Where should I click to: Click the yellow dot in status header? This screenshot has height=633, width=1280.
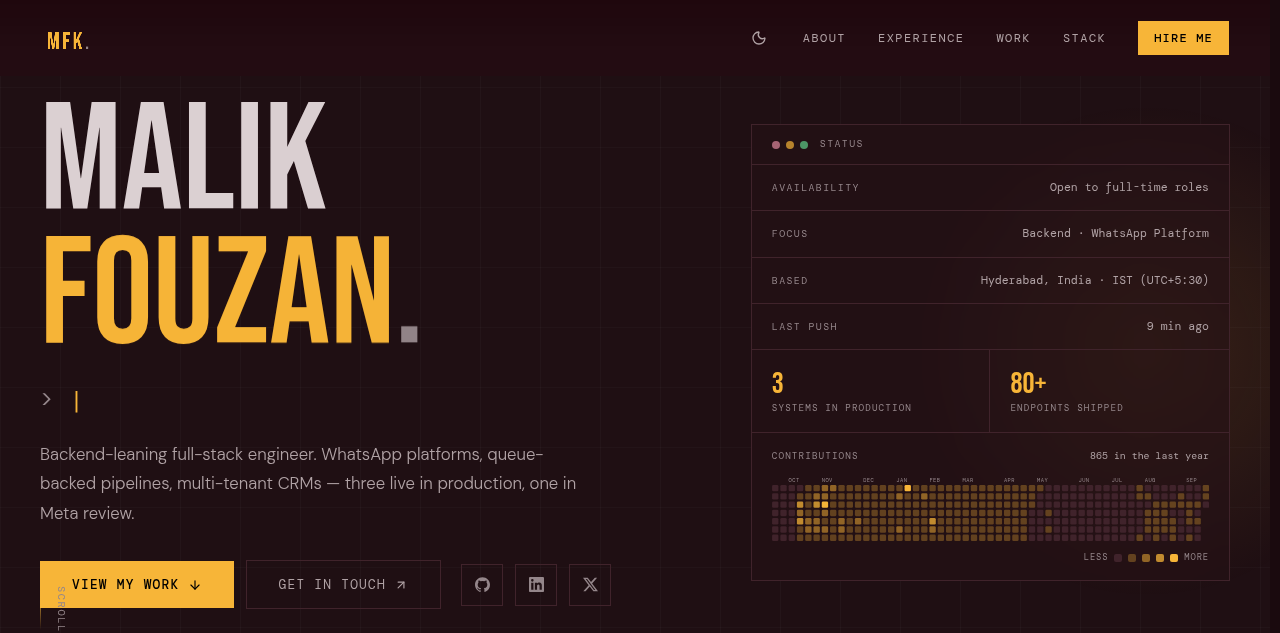pyautogui.click(x=790, y=145)
